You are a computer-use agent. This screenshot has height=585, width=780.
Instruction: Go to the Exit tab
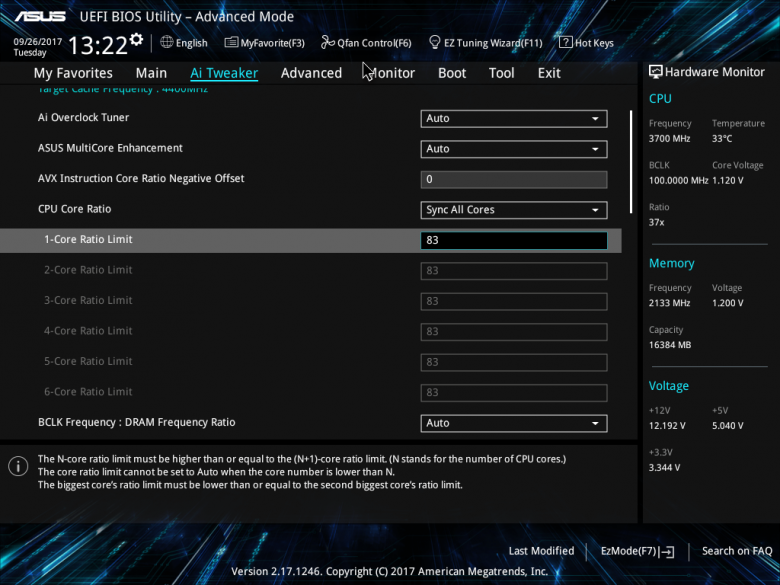pos(549,73)
